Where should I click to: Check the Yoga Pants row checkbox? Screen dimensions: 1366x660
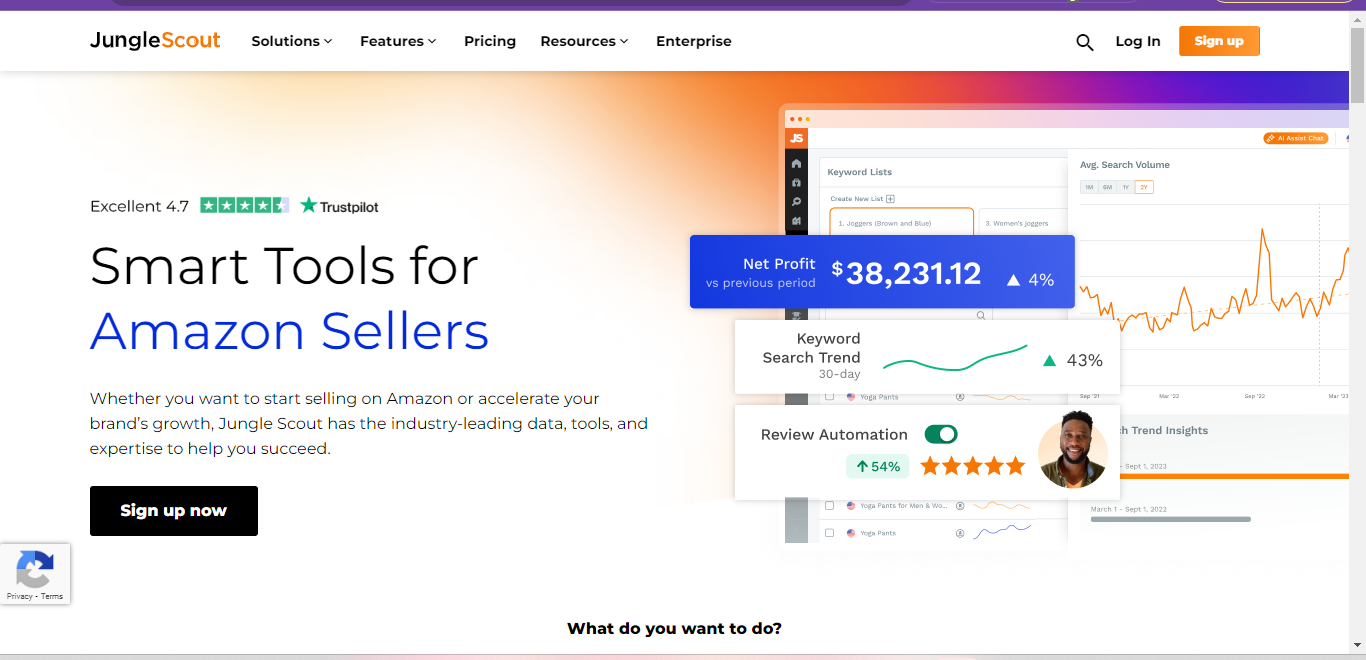coord(829,533)
